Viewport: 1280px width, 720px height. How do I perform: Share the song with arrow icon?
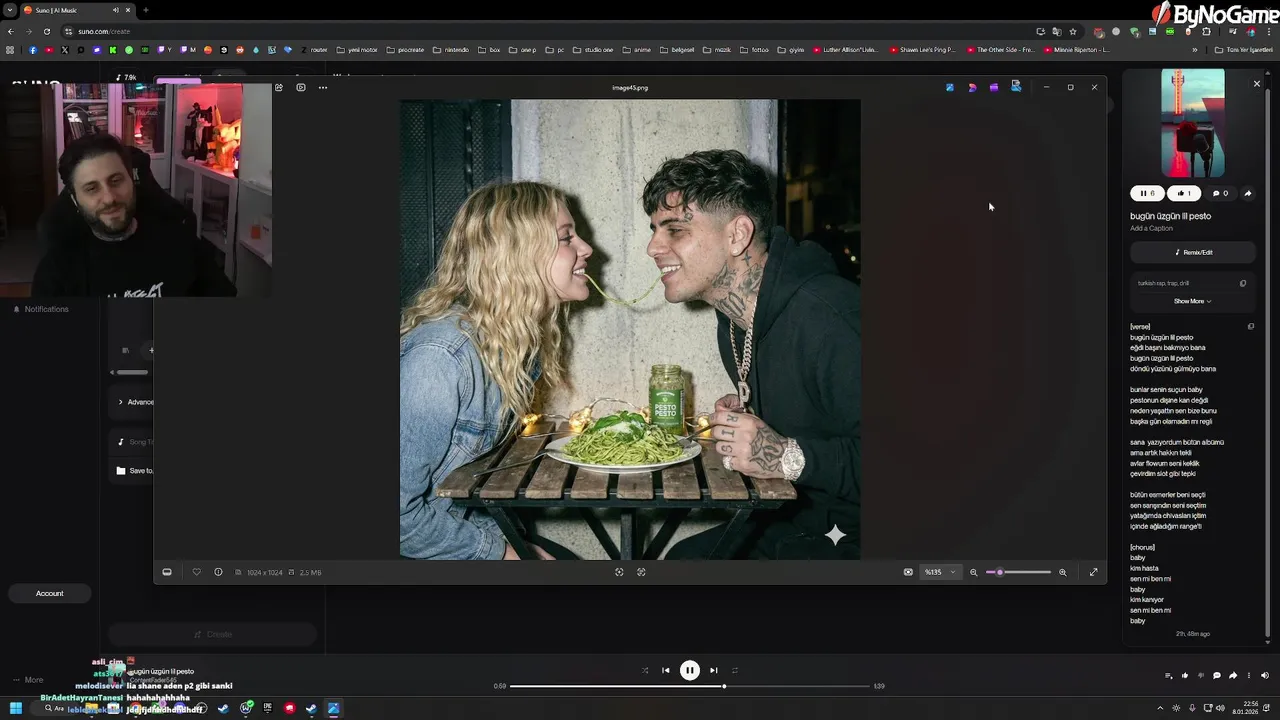[x=1247, y=193]
